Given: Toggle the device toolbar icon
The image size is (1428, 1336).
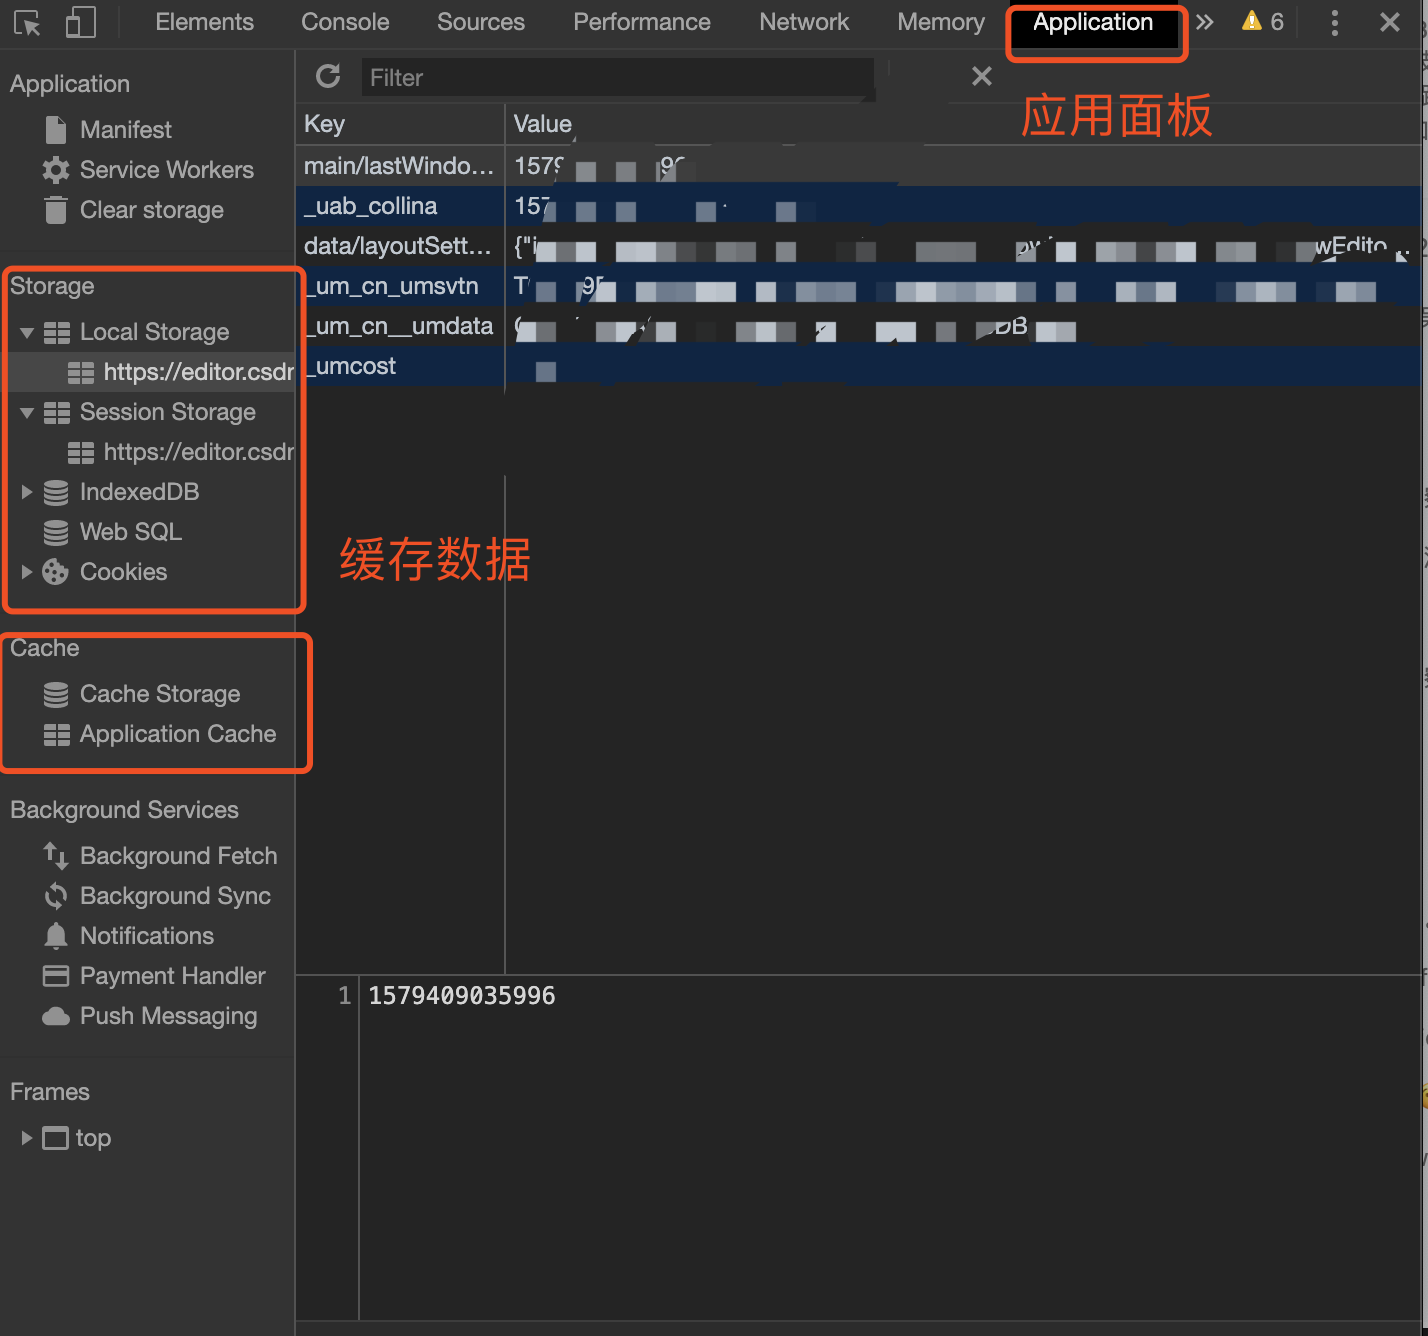Looking at the screenshot, I should (80, 22).
